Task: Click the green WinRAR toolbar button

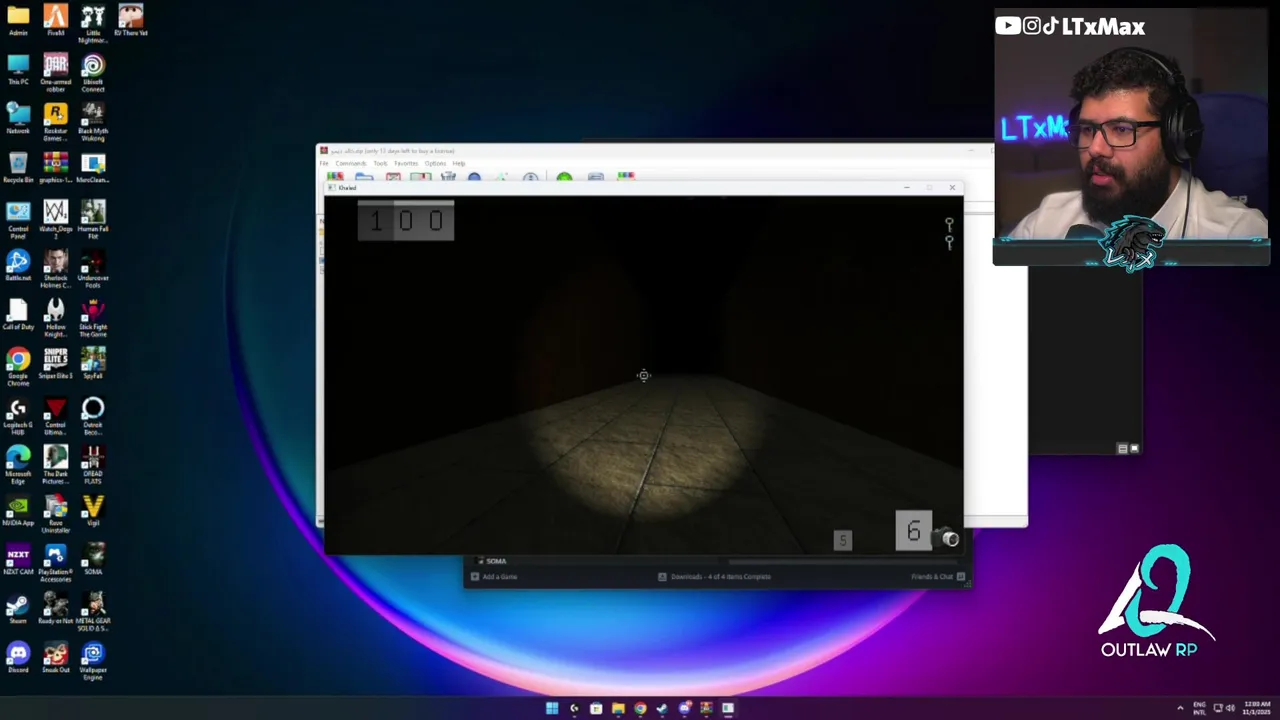Action: pos(564,178)
